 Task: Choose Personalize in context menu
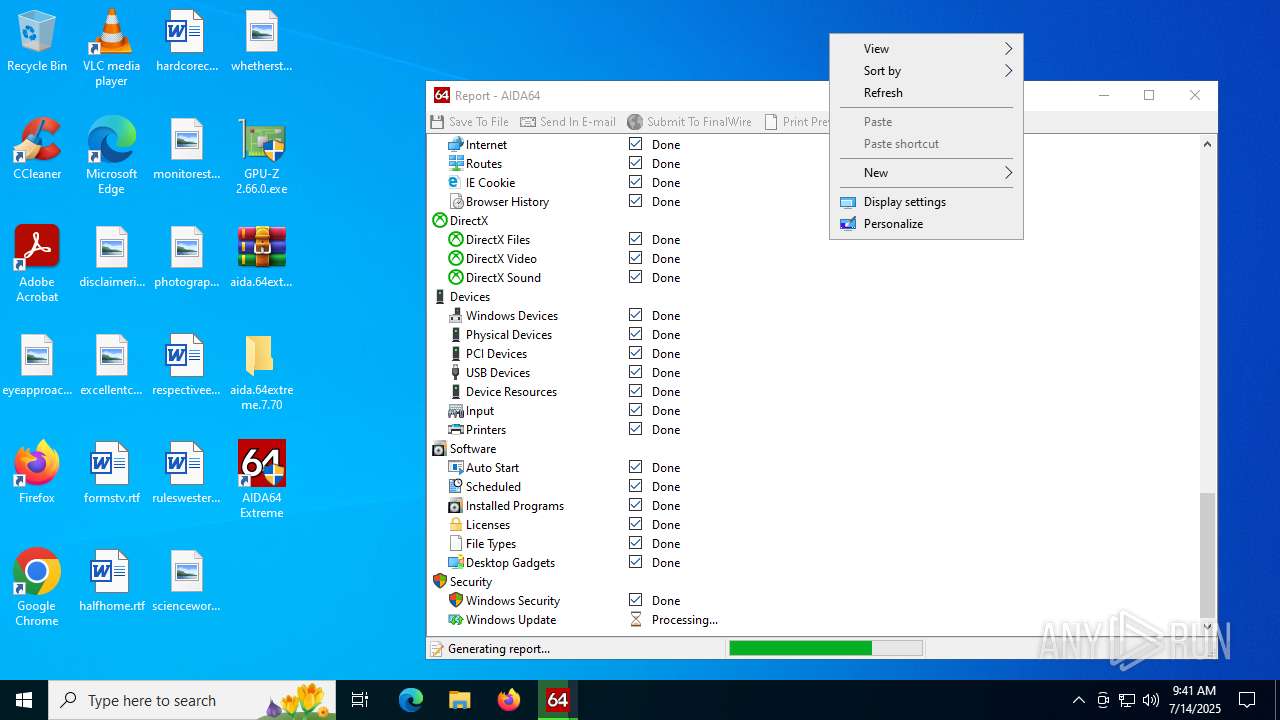click(x=926, y=224)
